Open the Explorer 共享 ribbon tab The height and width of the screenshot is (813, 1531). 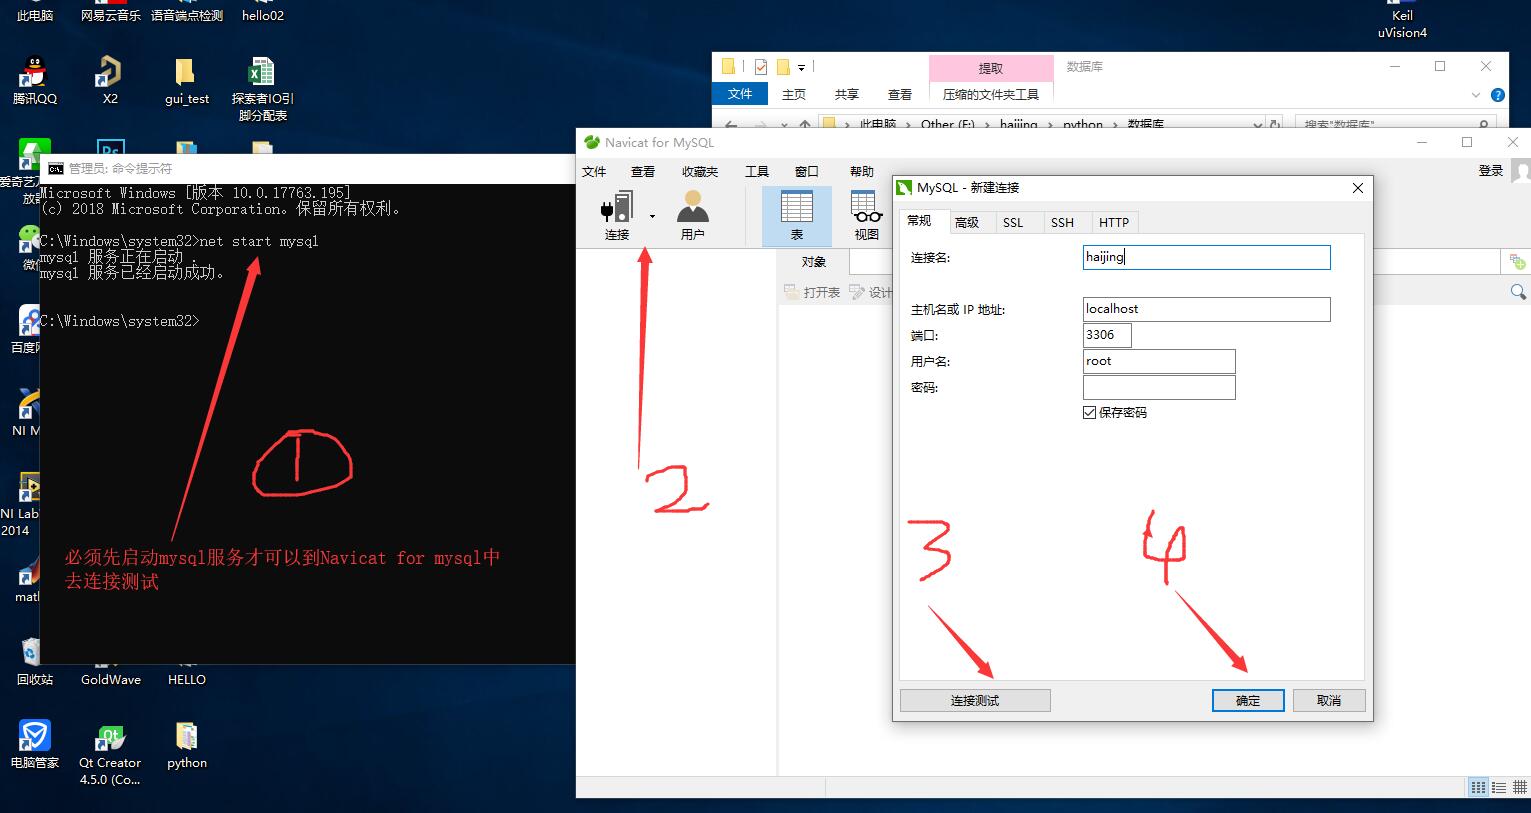[847, 95]
